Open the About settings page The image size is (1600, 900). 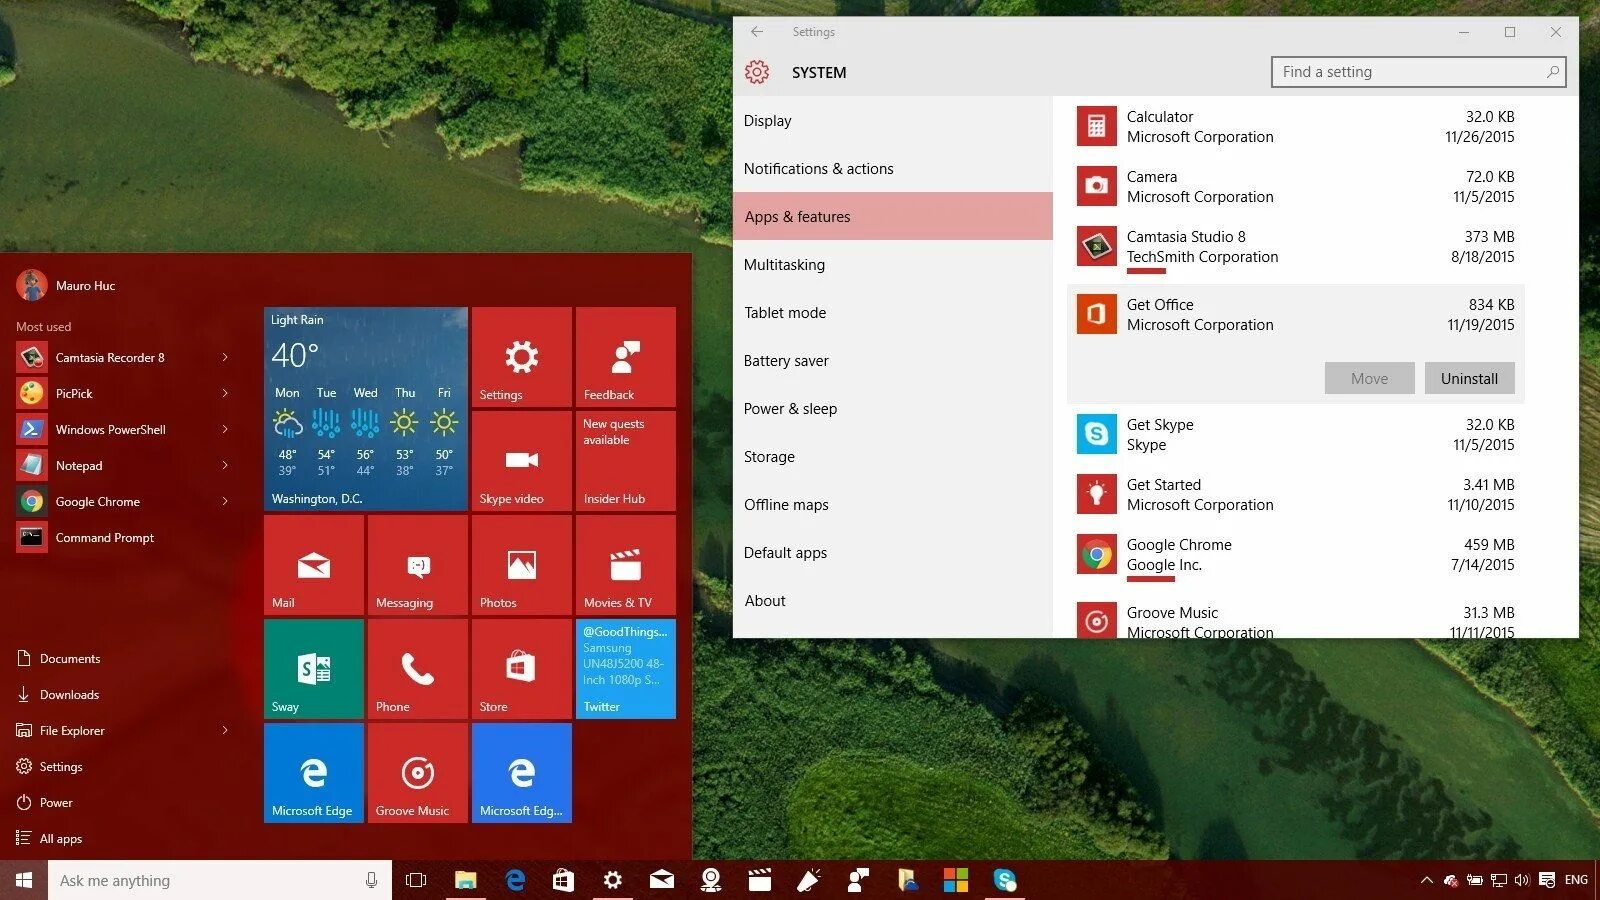pyautogui.click(x=892, y=600)
